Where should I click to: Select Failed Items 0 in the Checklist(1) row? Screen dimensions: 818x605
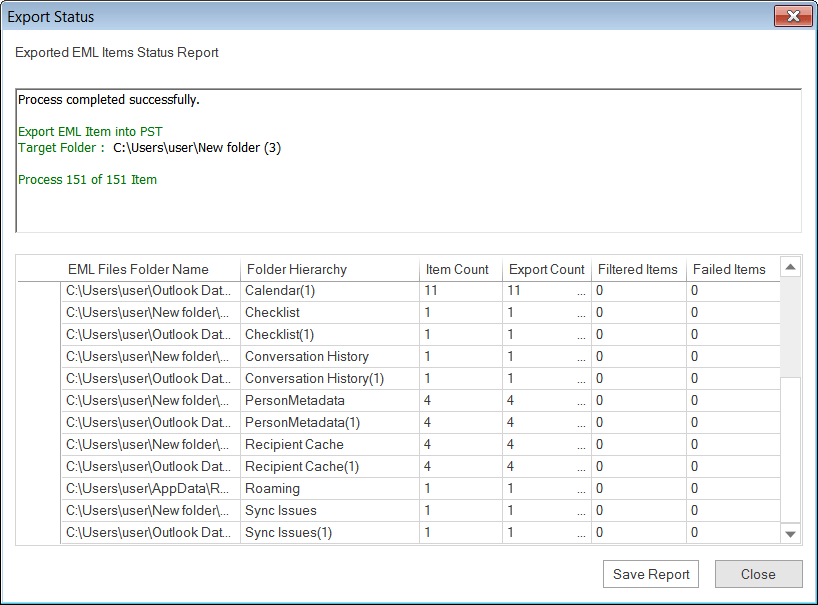pyautogui.click(x=733, y=334)
